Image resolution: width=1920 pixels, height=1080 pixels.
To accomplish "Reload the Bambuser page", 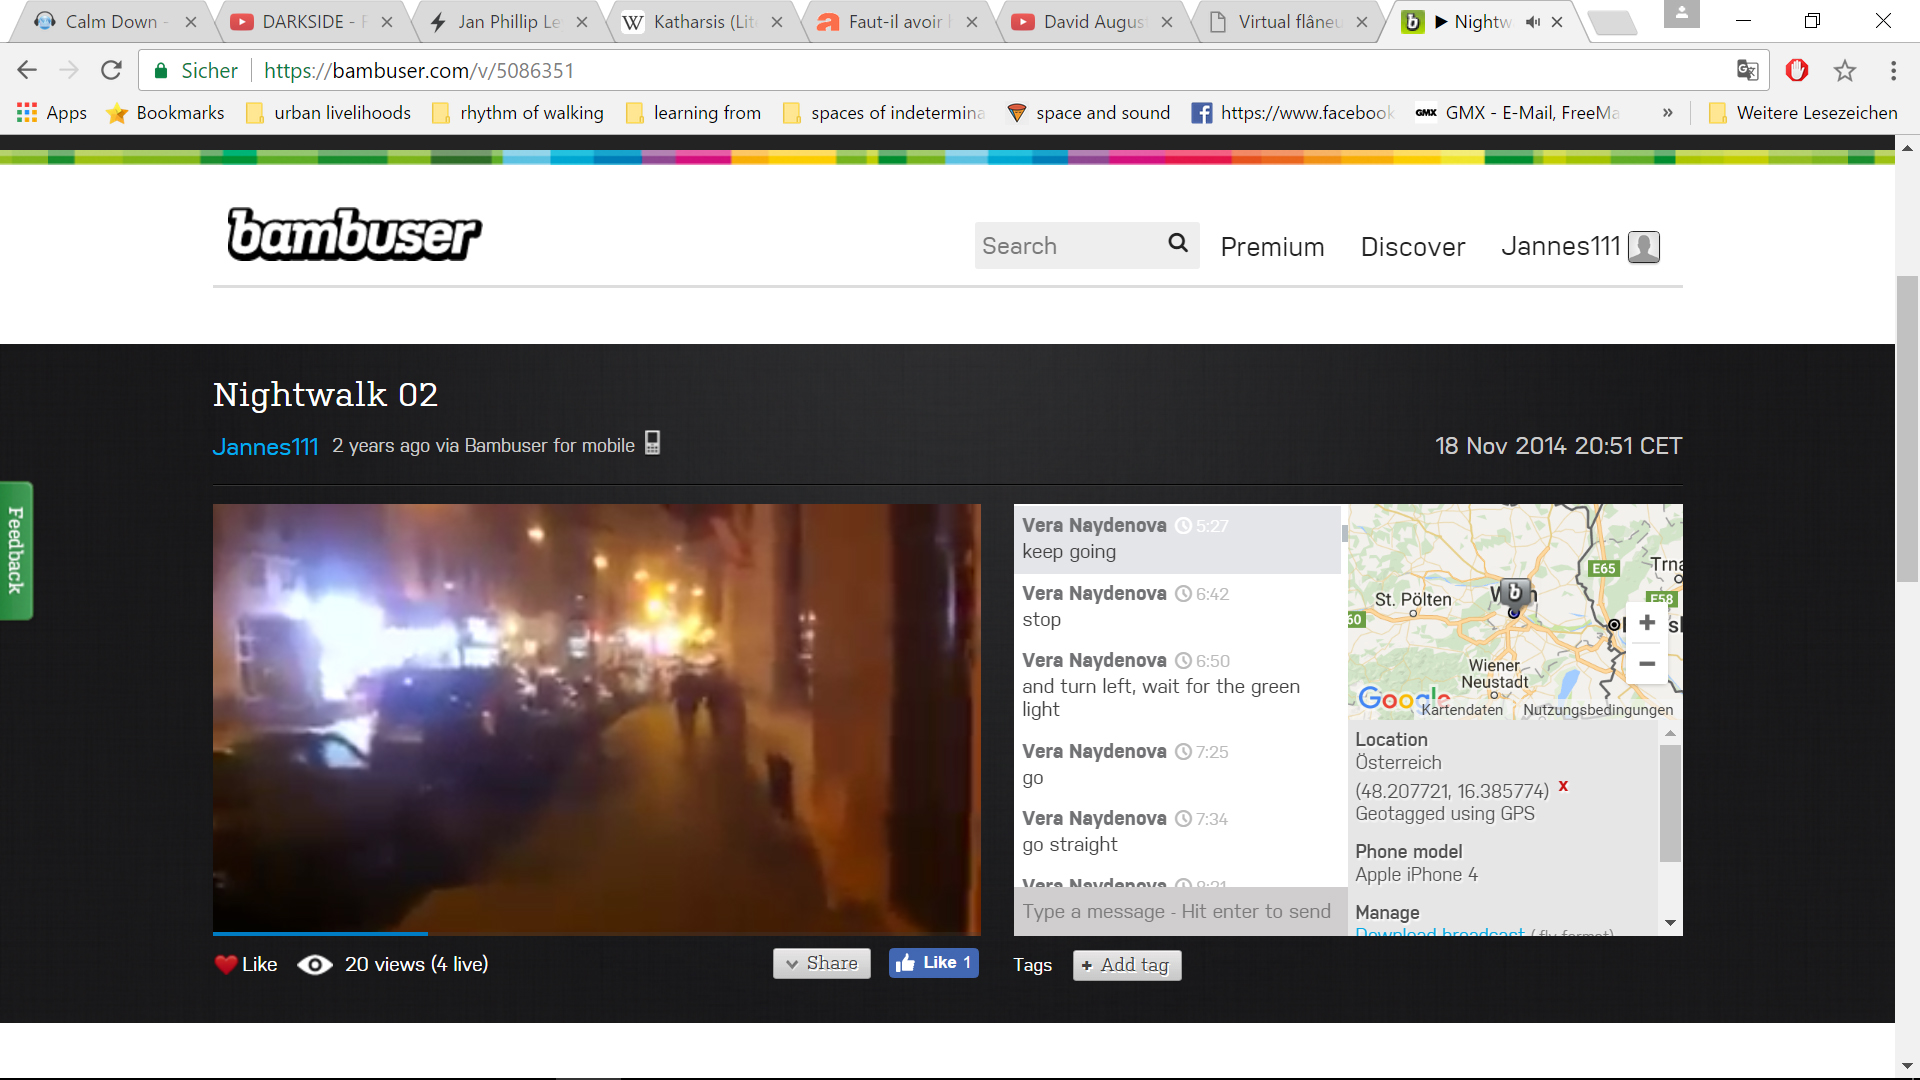I will (111, 70).
